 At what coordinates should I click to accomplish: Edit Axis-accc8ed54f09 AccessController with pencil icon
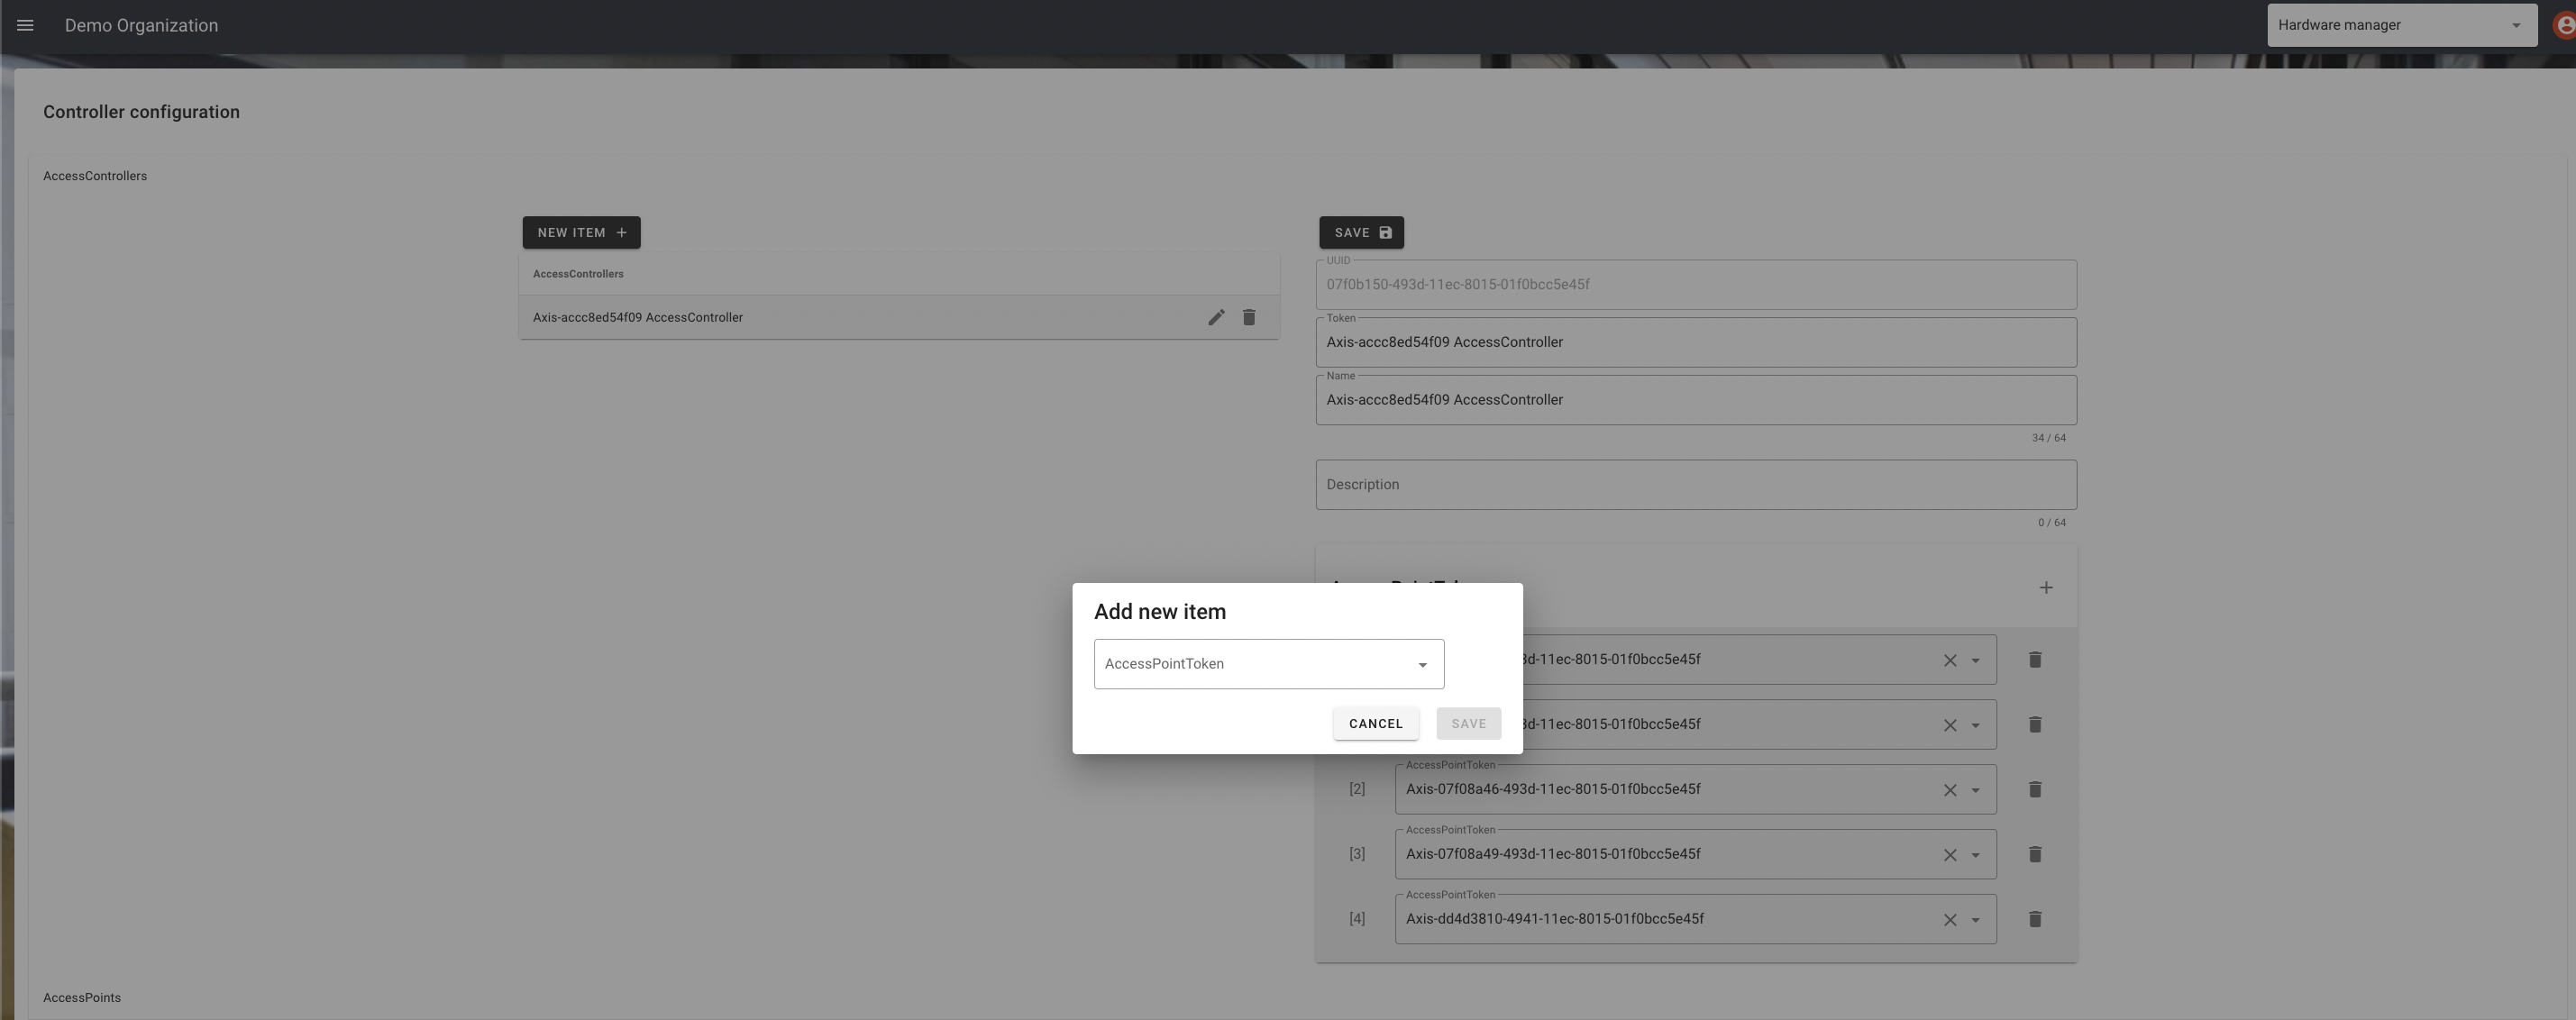tap(1216, 318)
